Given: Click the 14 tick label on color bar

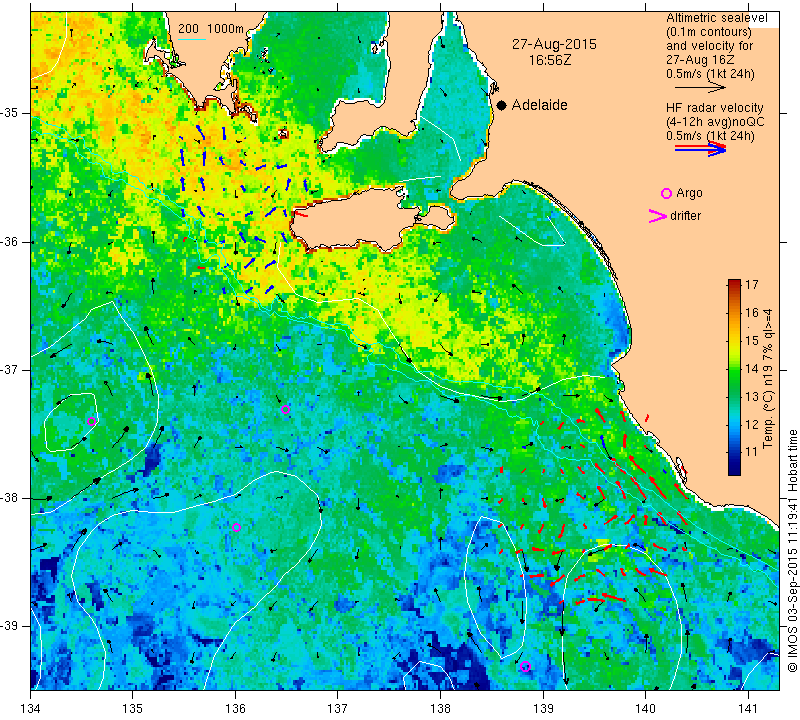Looking at the screenshot, I should (x=752, y=368).
